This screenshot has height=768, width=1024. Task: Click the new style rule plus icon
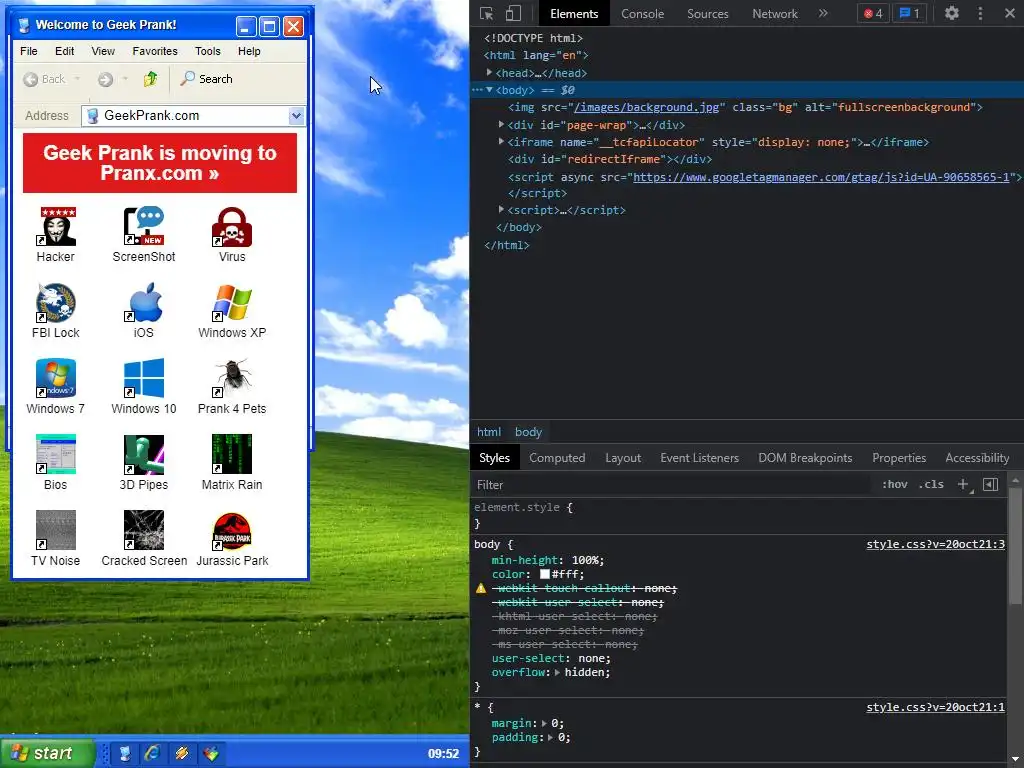(964, 485)
